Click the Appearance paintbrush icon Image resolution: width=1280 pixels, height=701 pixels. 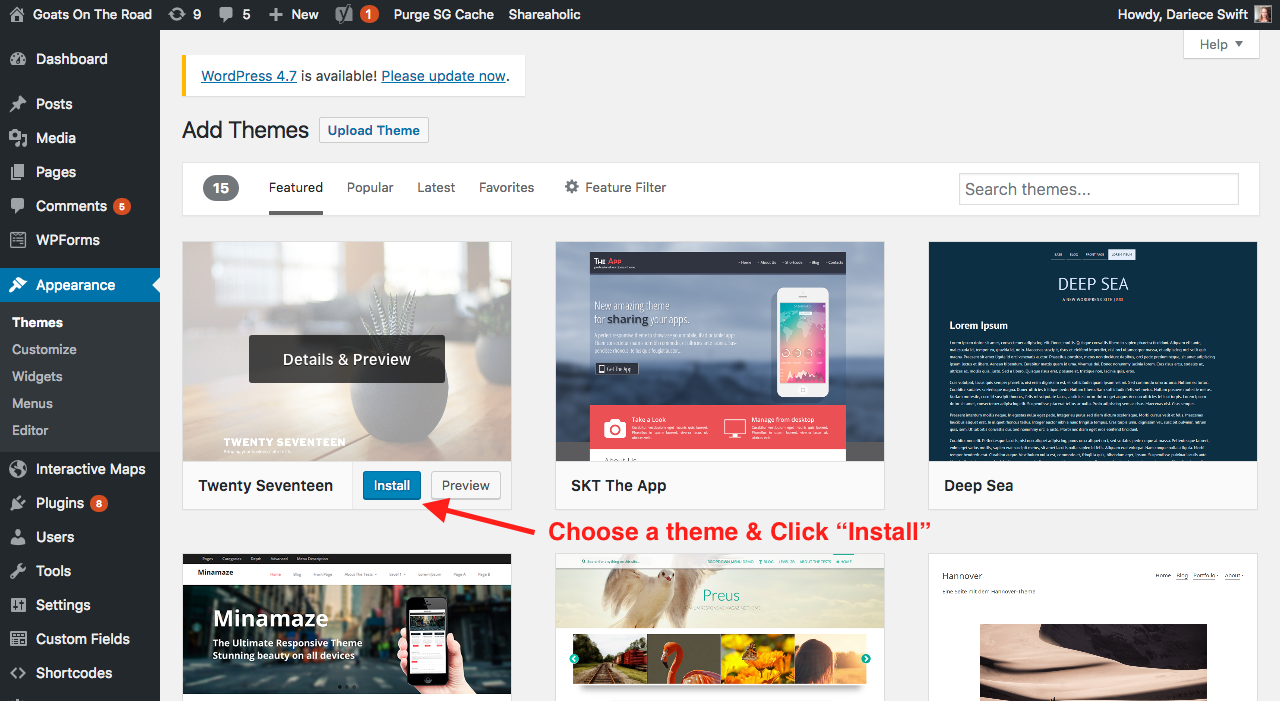coord(18,285)
